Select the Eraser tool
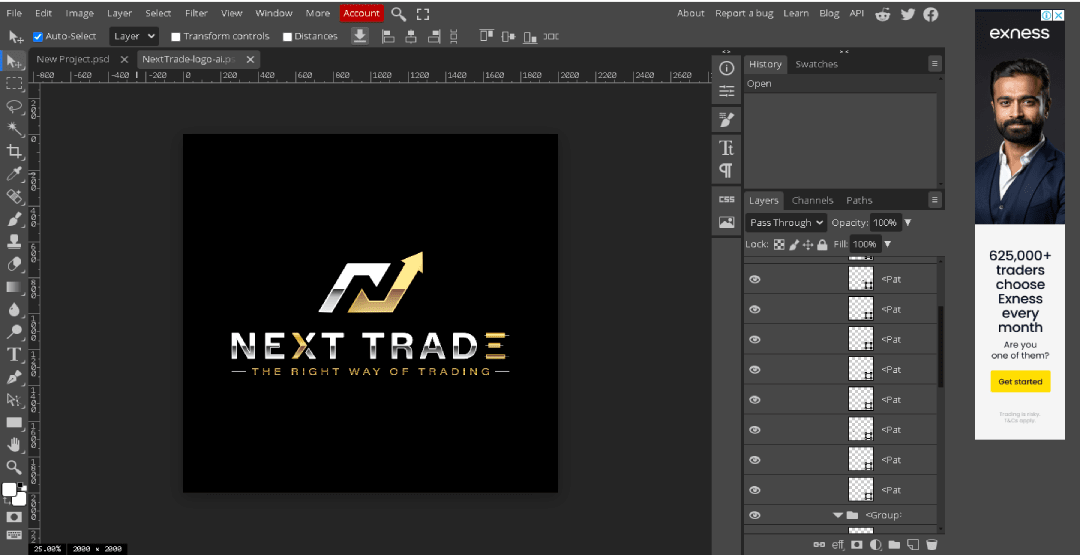This screenshot has width=1080, height=555. click(14, 264)
